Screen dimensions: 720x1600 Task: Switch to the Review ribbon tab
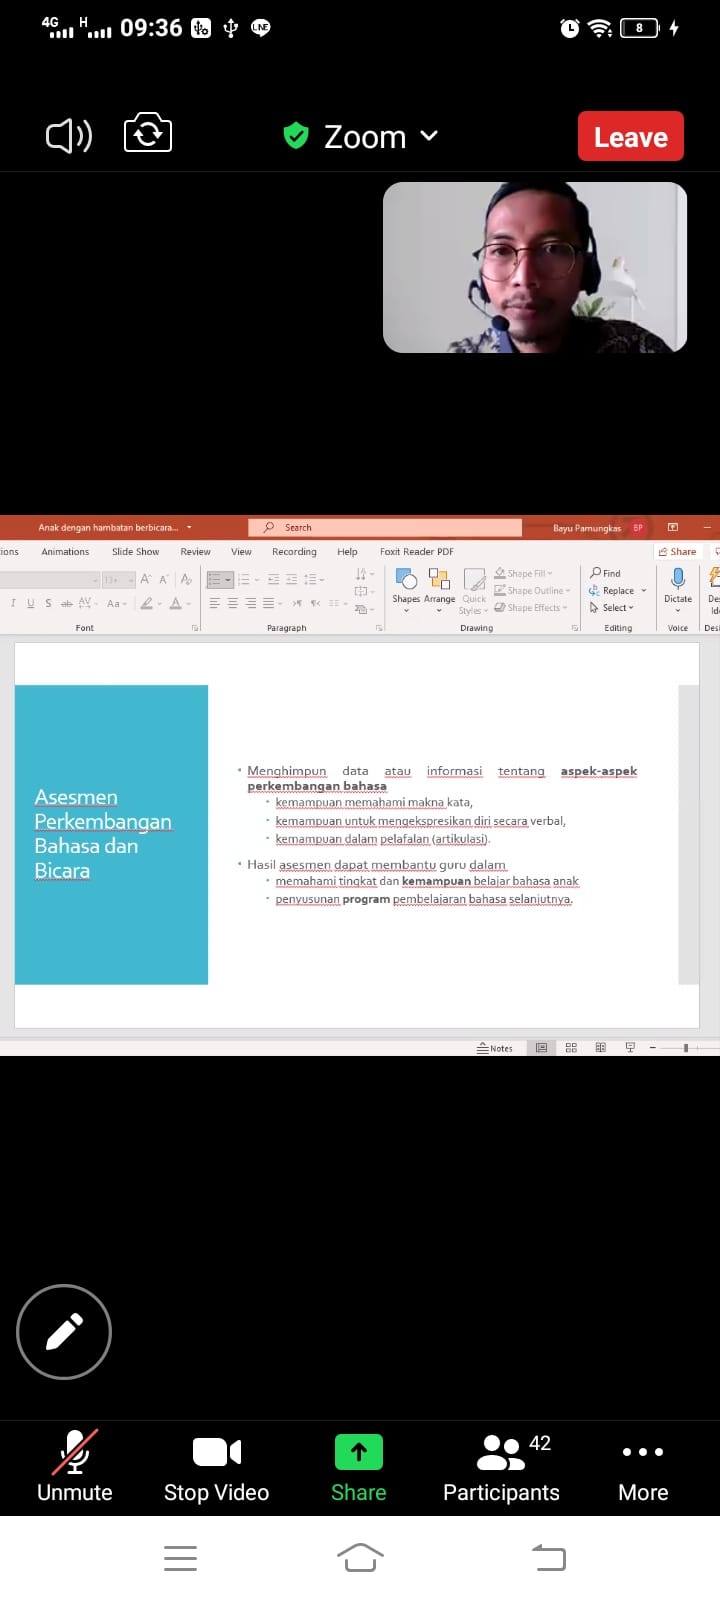pyautogui.click(x=195, y=552)
